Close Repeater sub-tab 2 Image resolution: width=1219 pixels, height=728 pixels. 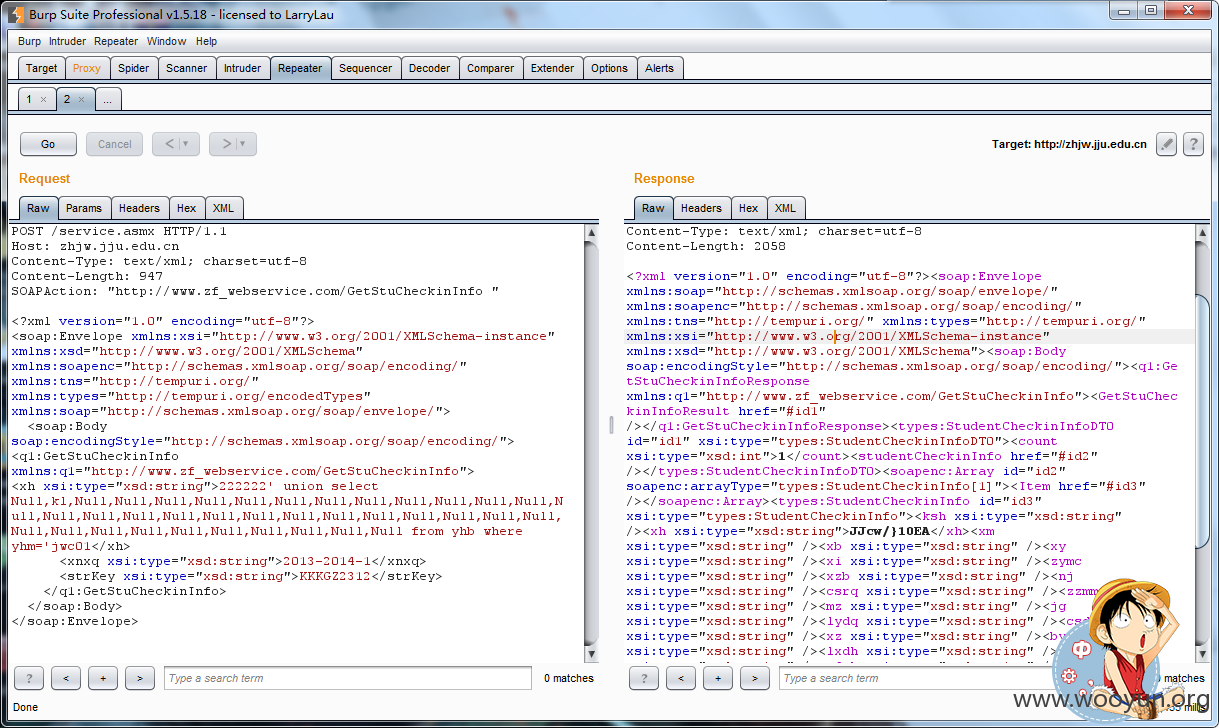pyautogui.click(x=81, y=100)
